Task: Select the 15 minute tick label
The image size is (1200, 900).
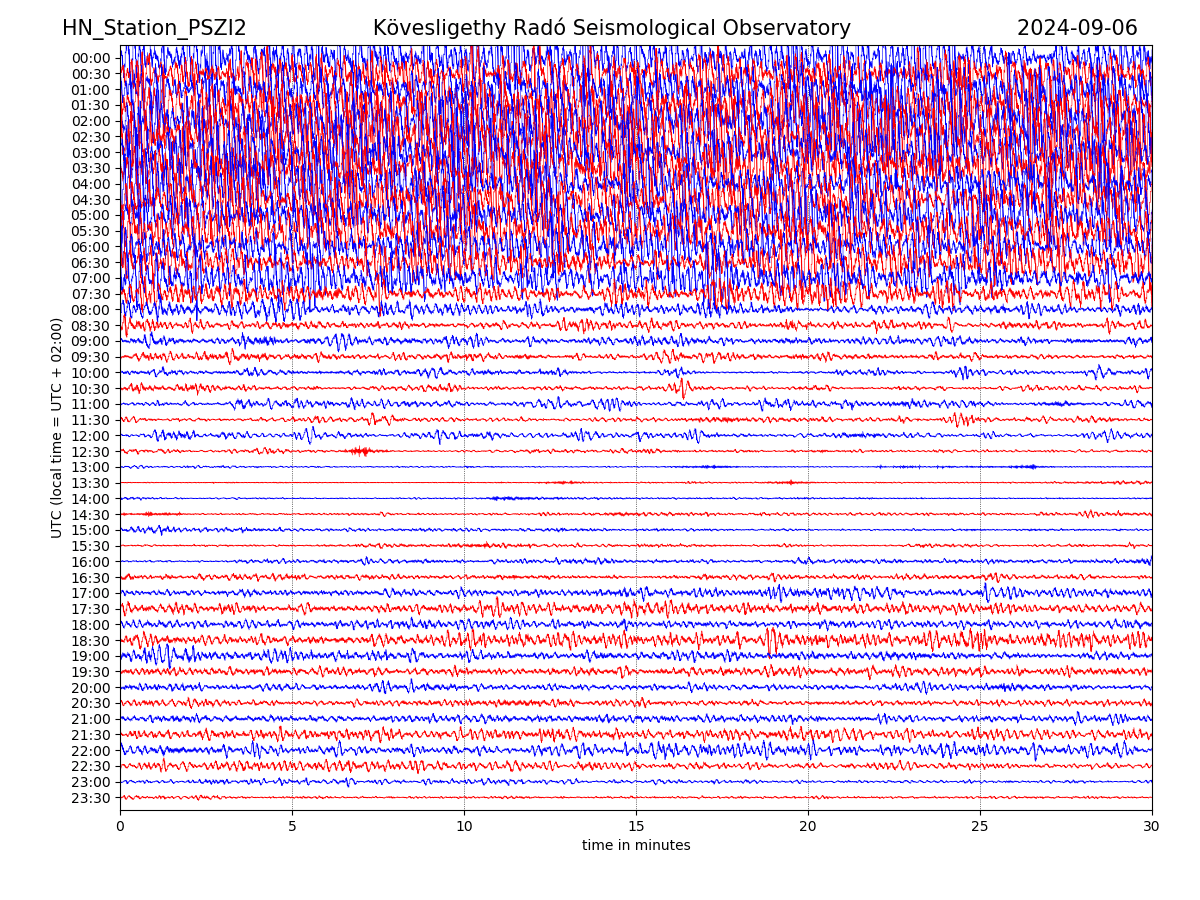Action: [x=636, y=826]
